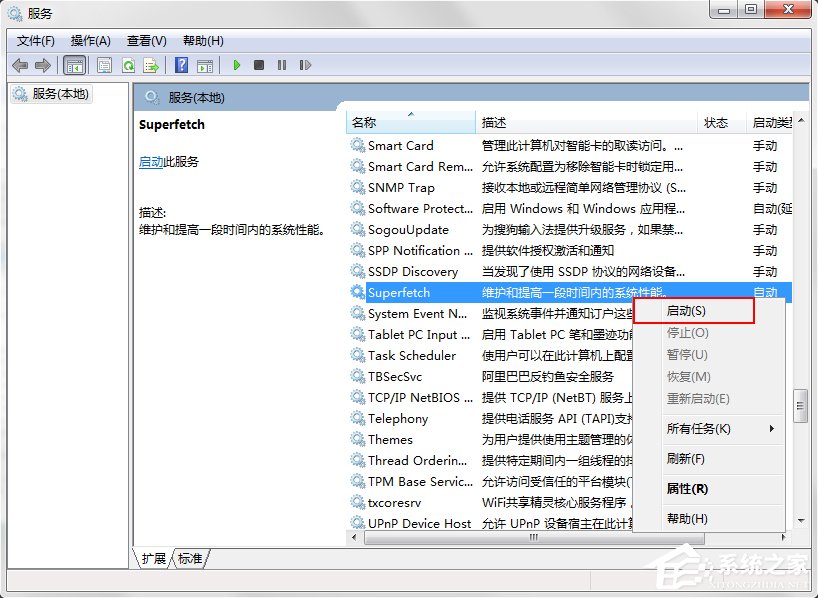Click the help question-mark toolbar icon
Viewport: 818px width, 598px height.
pos(180,65)
